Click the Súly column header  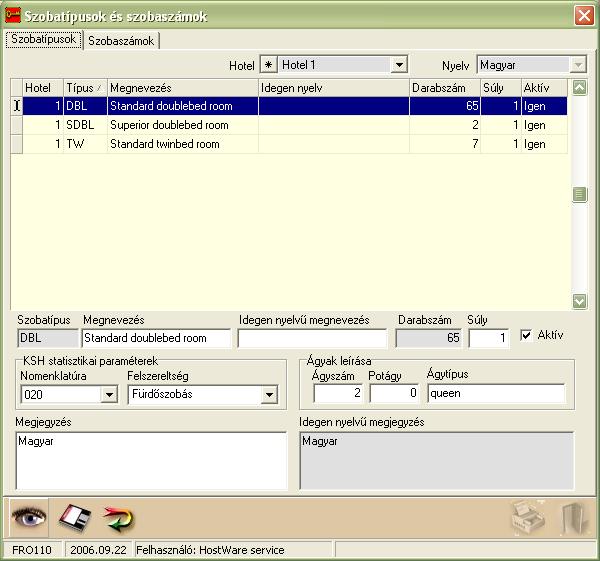(x=501, y=88)
